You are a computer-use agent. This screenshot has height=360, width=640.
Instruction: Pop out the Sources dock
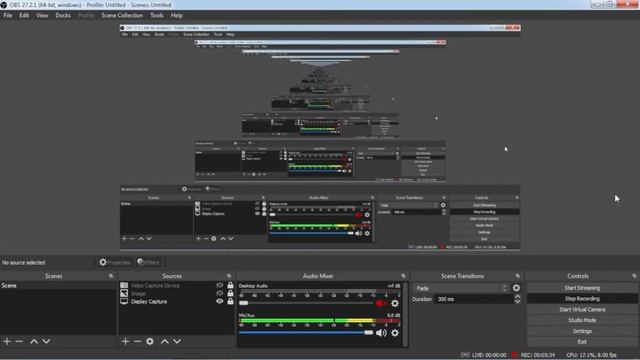click(229, 276)
